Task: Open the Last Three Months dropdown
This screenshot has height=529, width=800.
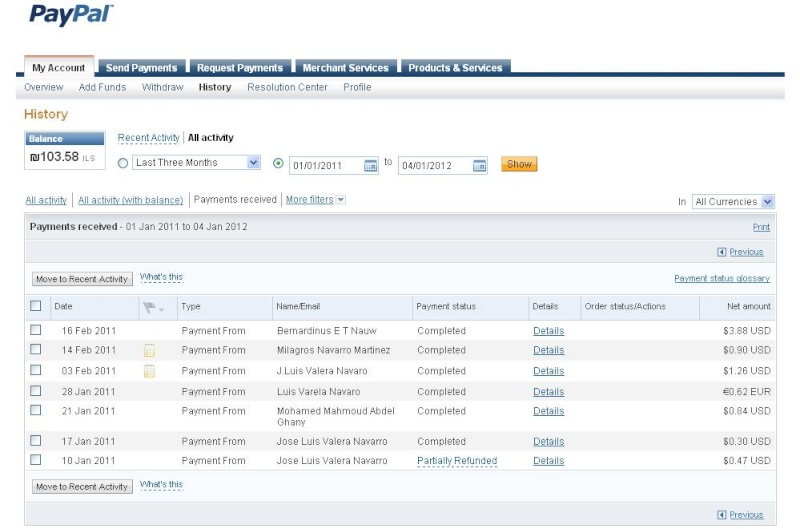Action: 196,162
